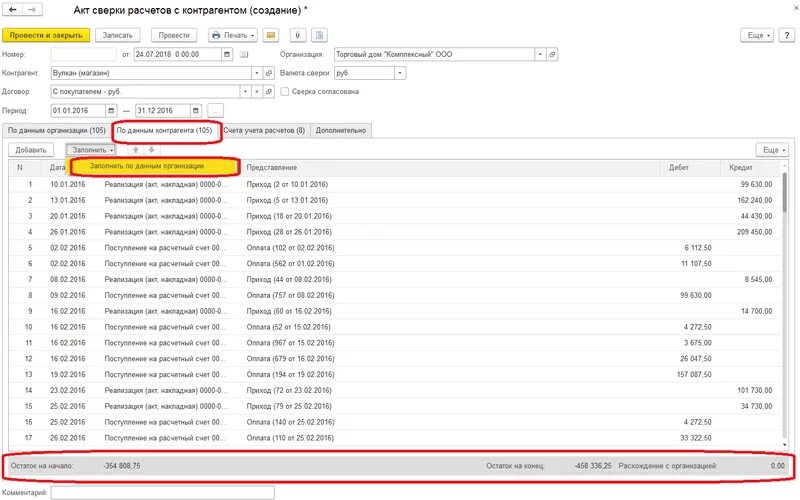Open the top-right Еще menu

pyautogui.click(x=757, y=35)
